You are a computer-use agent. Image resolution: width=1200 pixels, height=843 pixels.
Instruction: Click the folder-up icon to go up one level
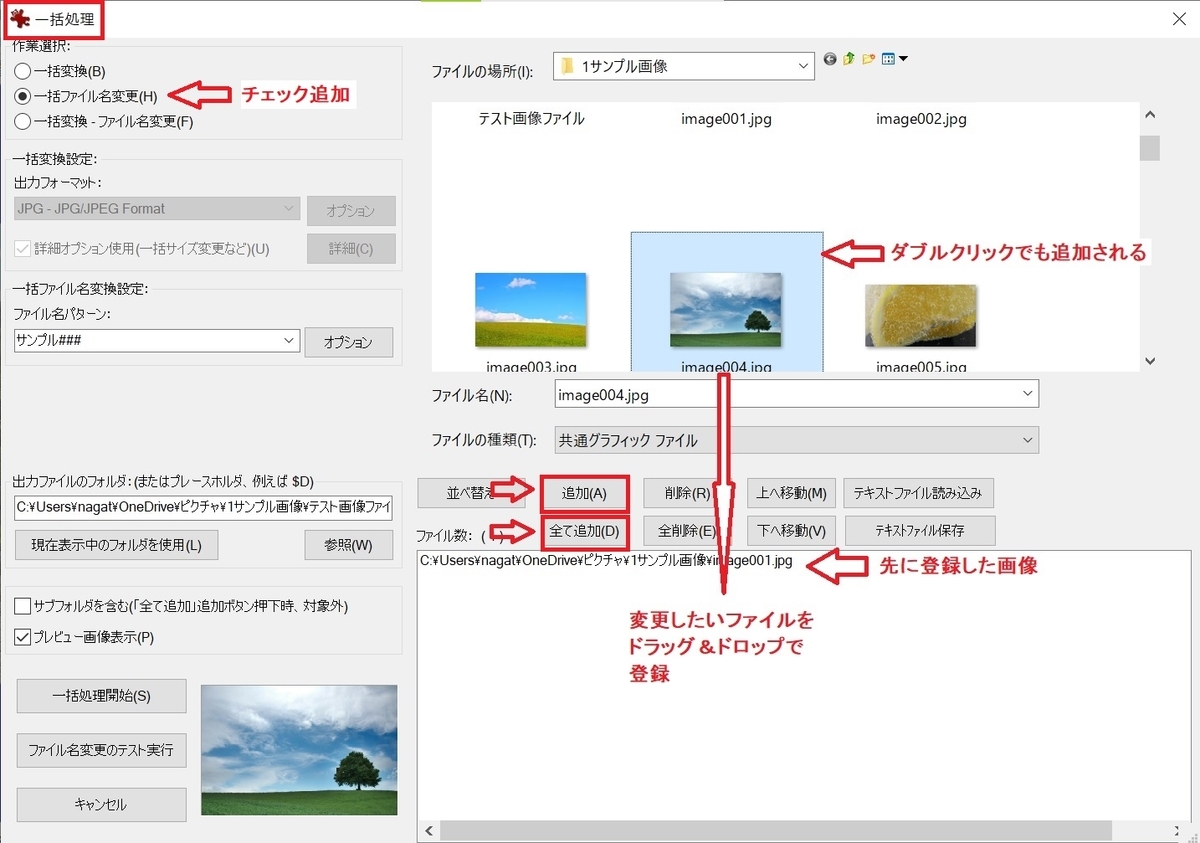[848, 59]
